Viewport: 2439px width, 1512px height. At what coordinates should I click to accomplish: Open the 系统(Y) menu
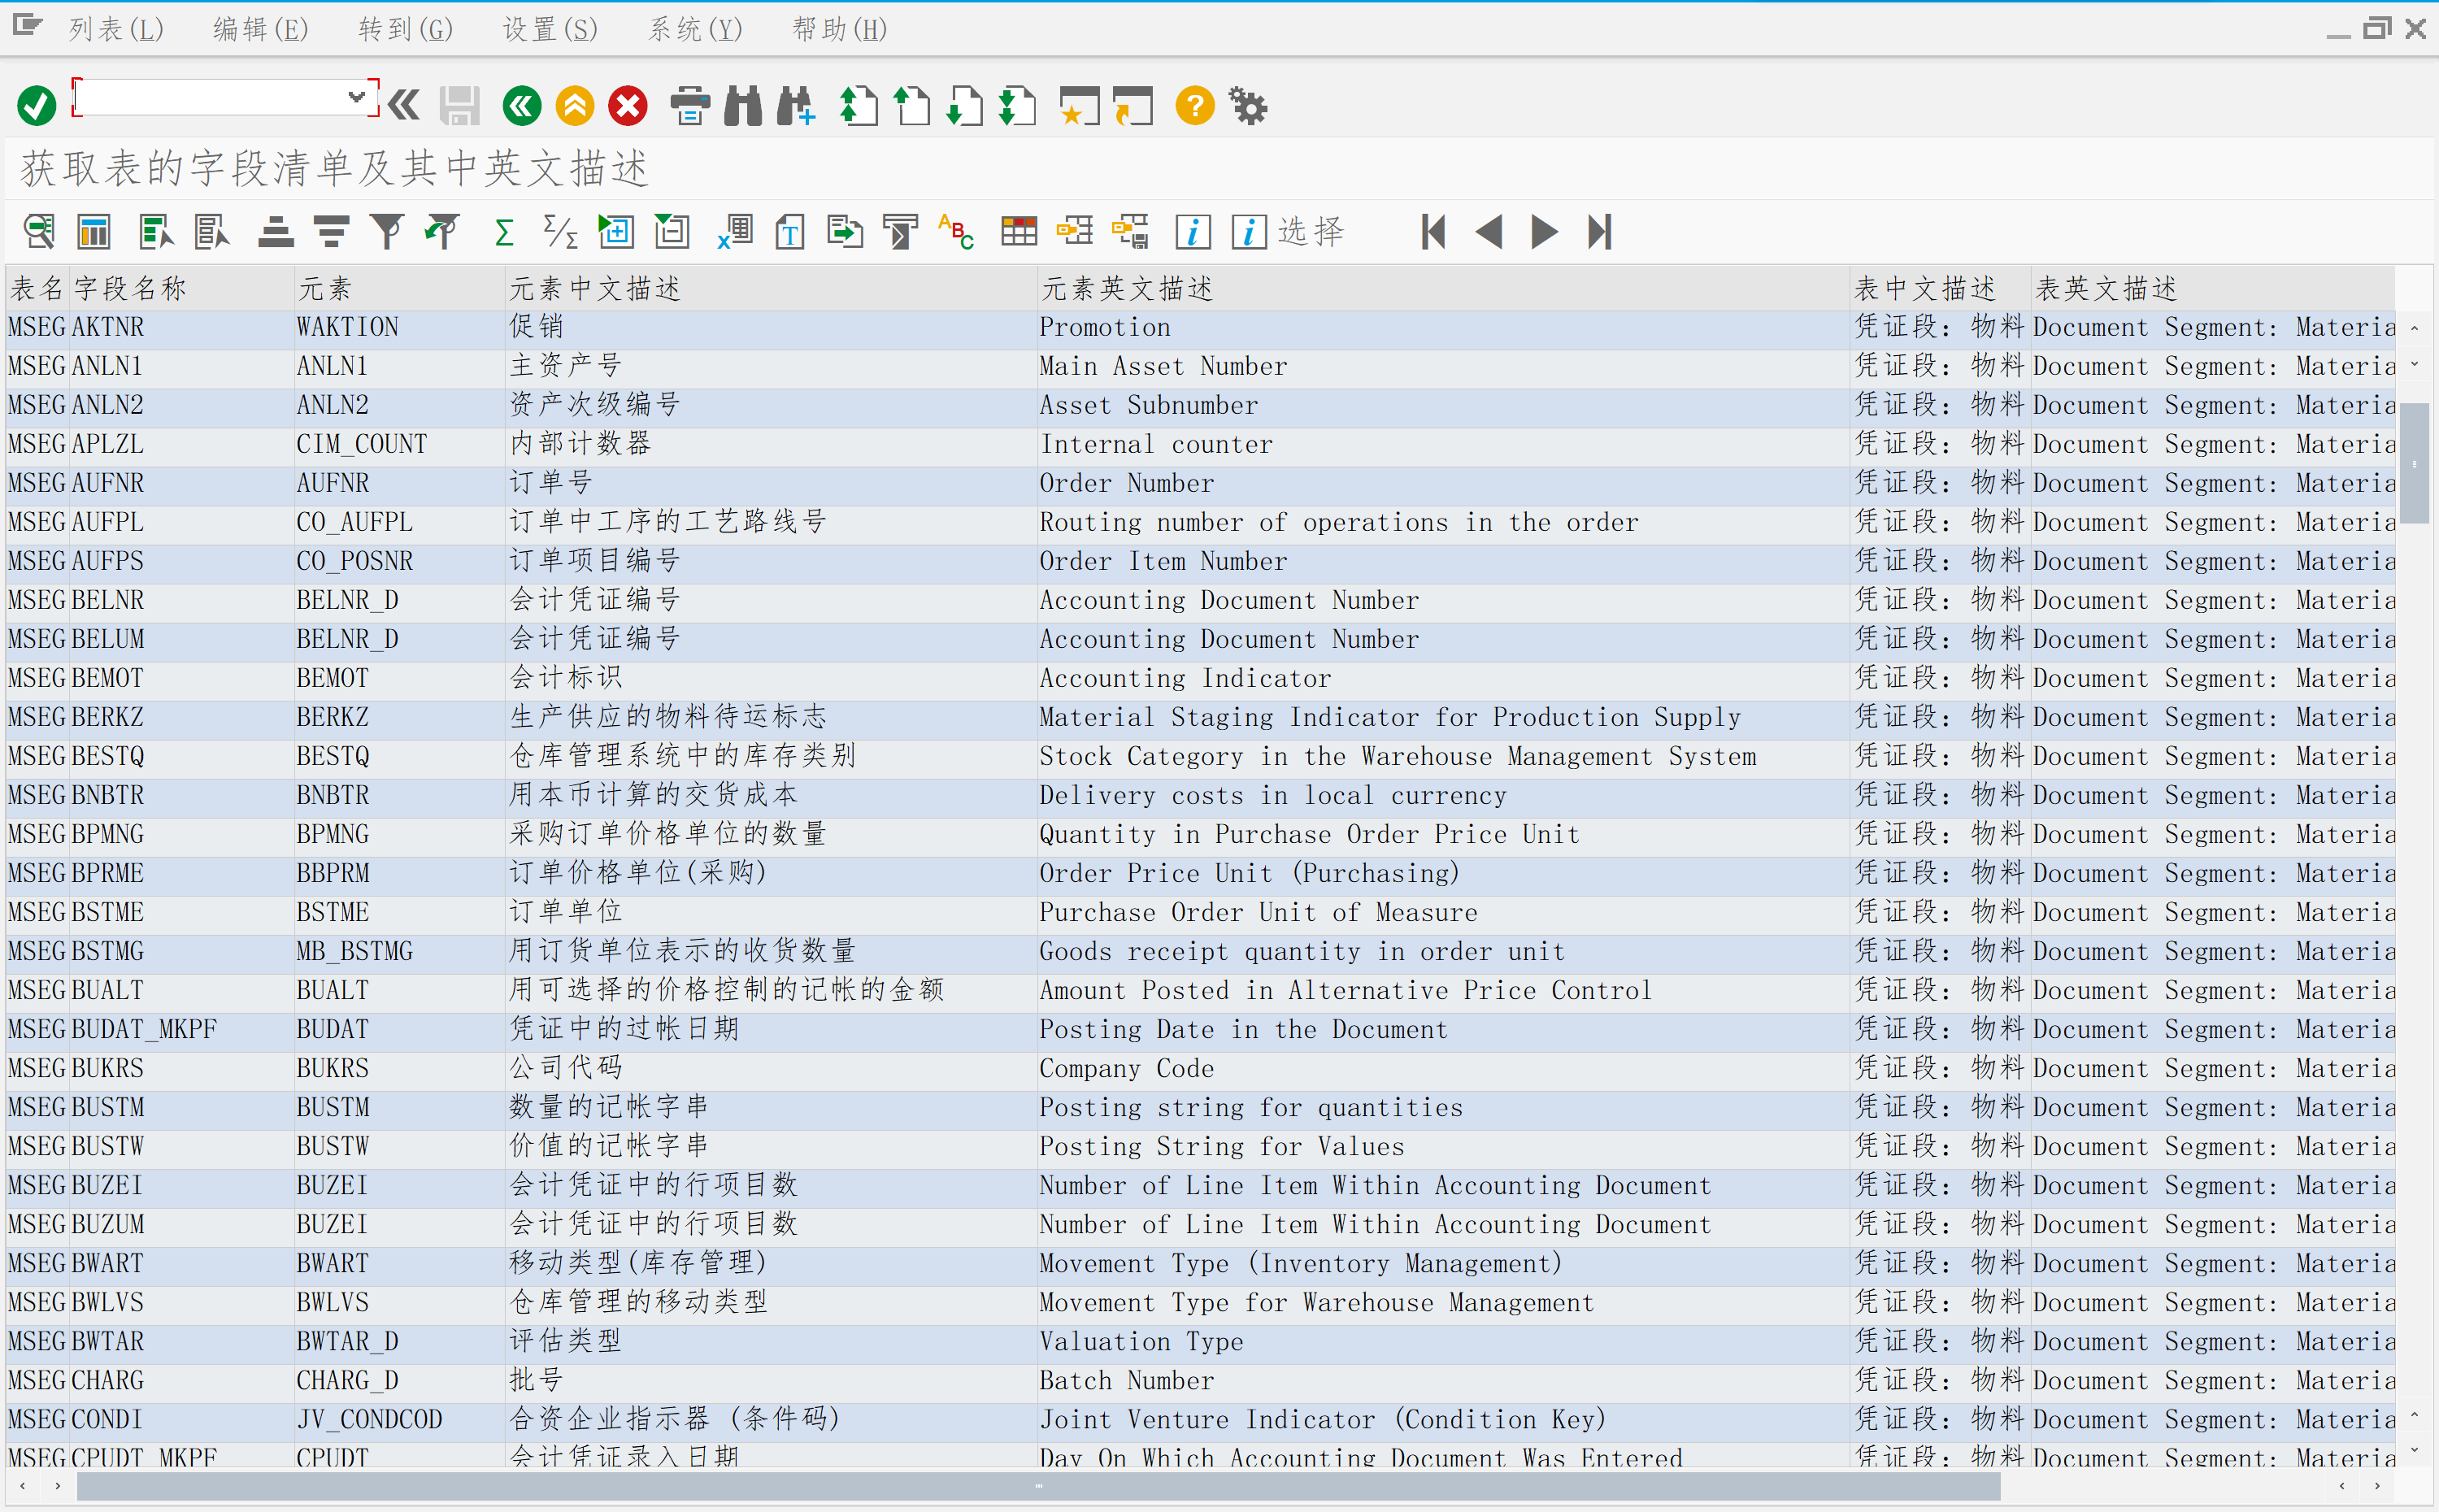(x=695, y=29)
